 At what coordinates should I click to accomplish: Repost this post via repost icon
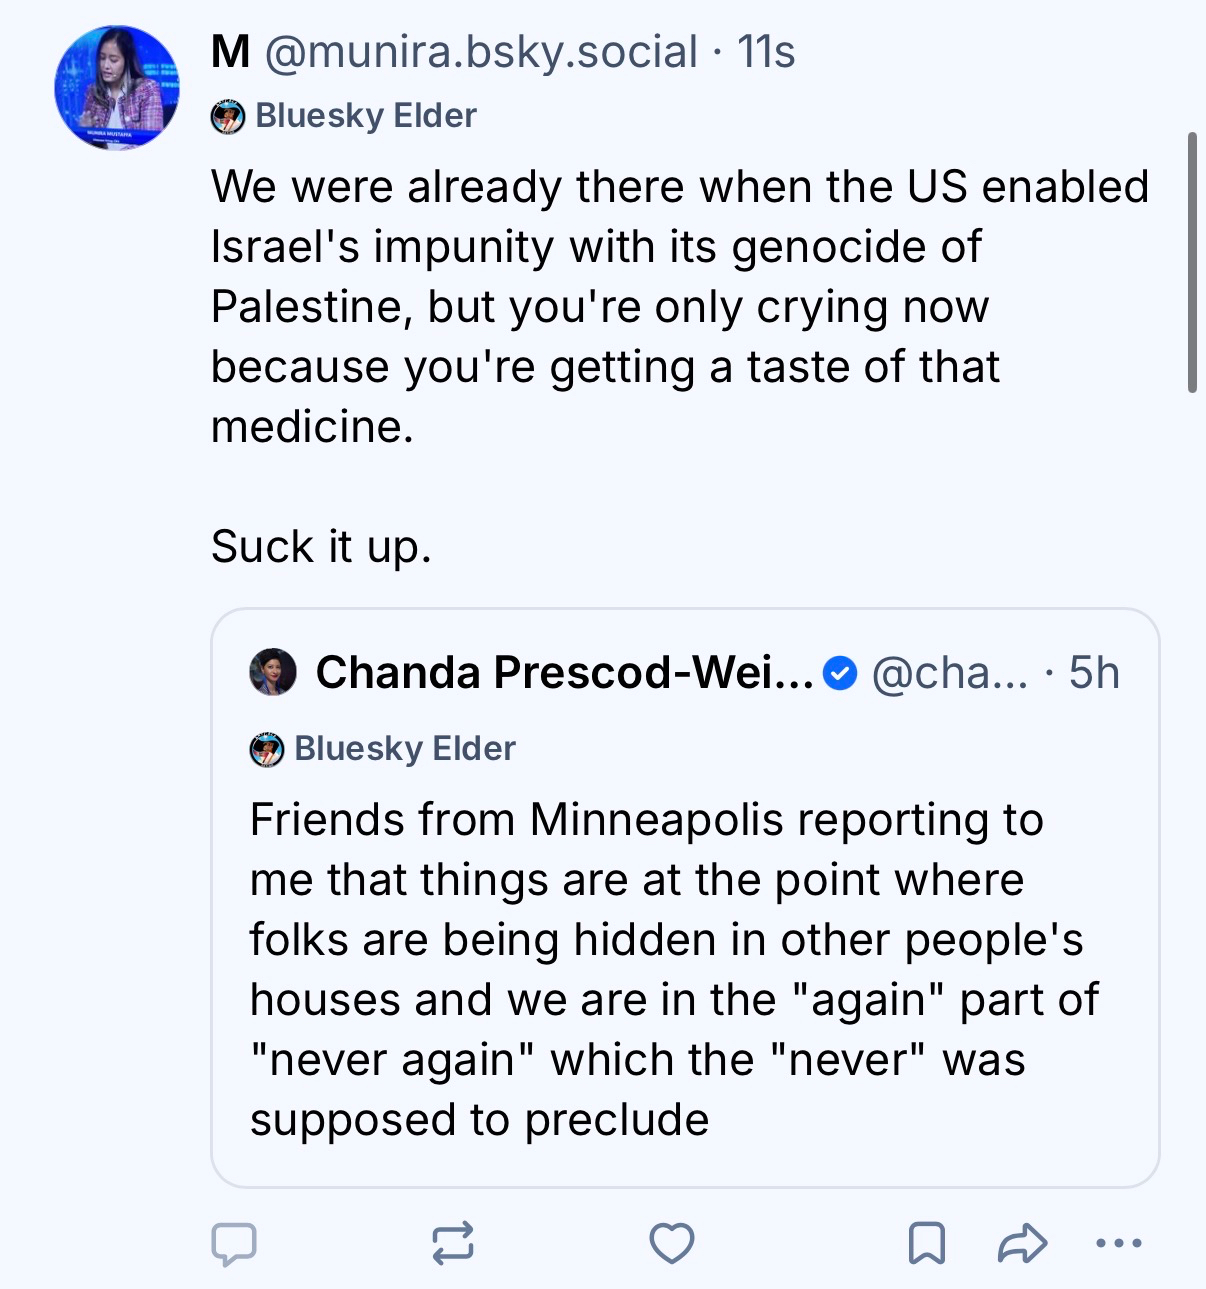point(453,1244)
